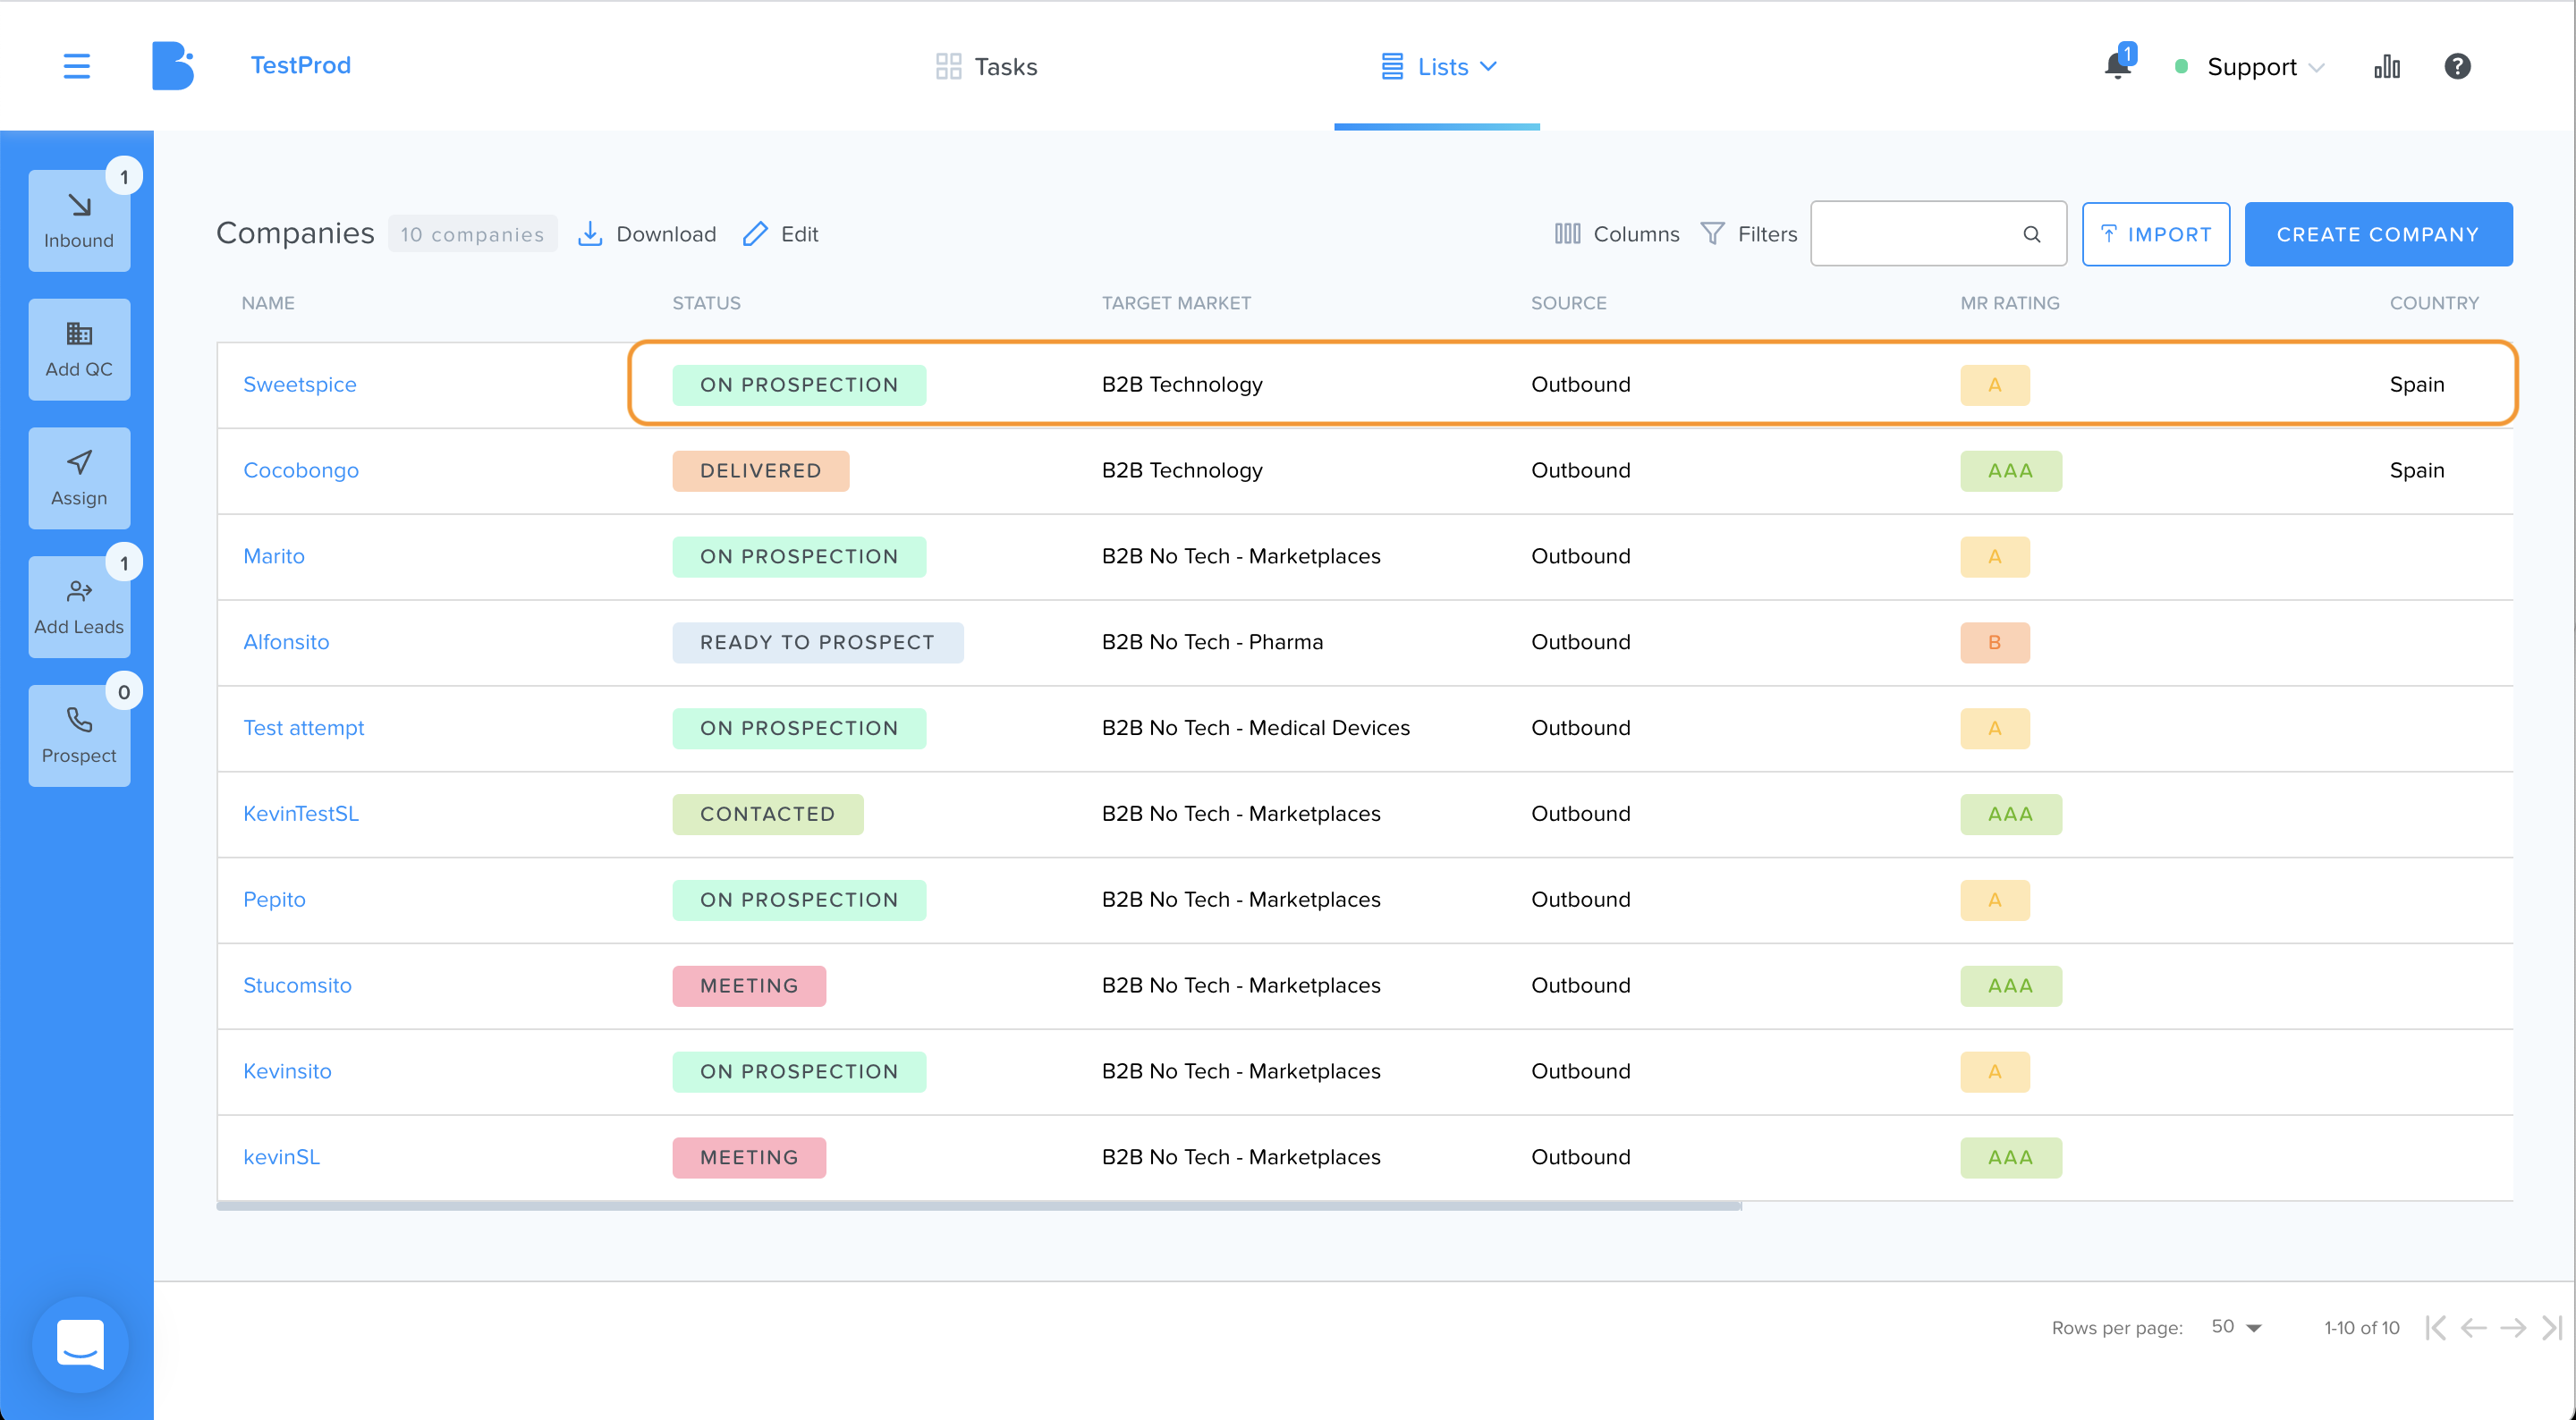Click the MR RATING column header
2576x1420 pixels.
pos(2010,303)
